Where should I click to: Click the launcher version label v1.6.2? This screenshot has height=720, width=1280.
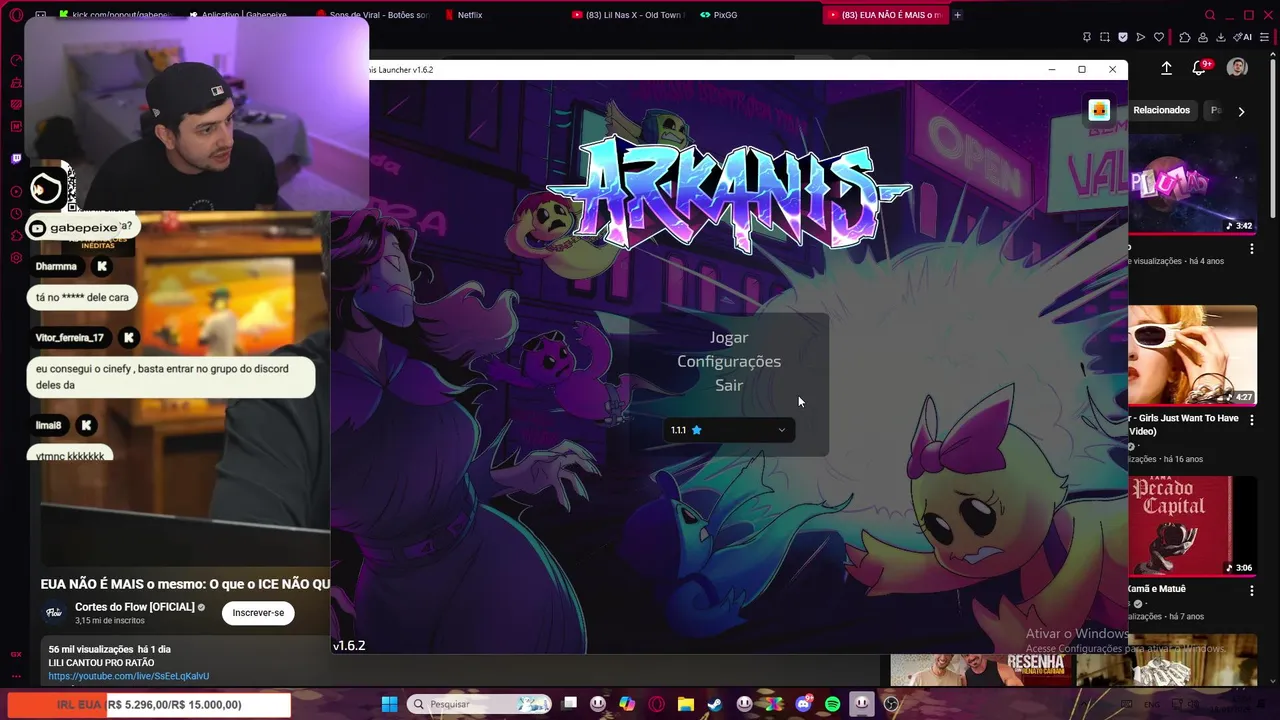click(349, 646)
